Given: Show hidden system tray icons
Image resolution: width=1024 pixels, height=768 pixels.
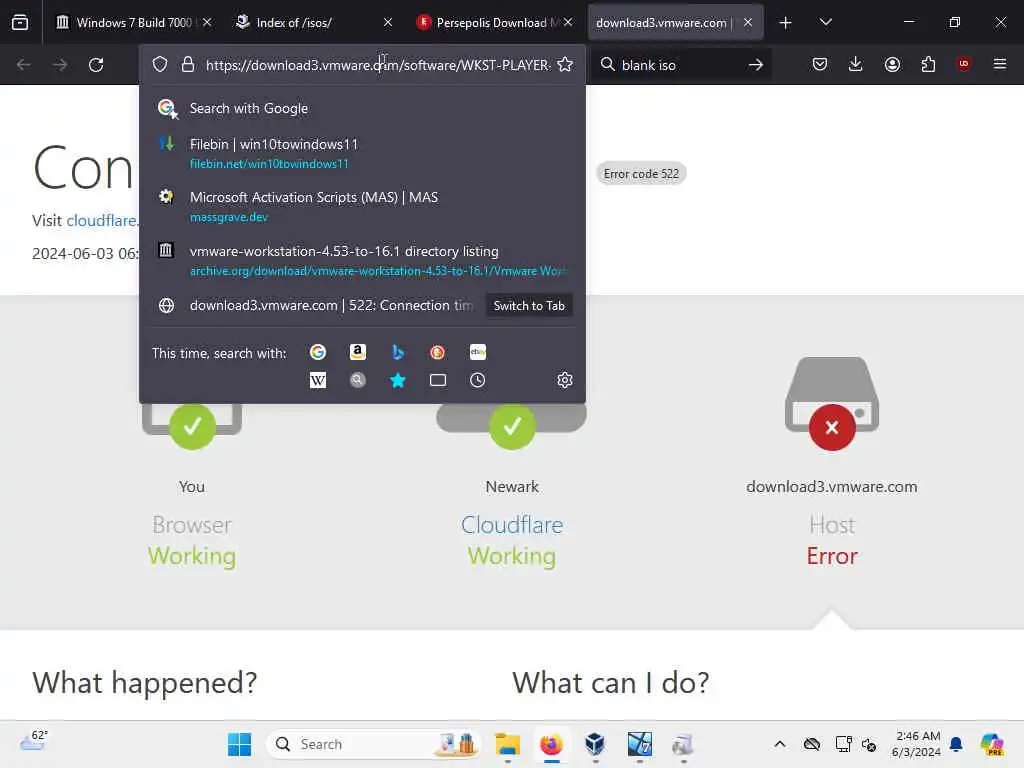Looking at the screenshot, I should [x=780, y=744].
